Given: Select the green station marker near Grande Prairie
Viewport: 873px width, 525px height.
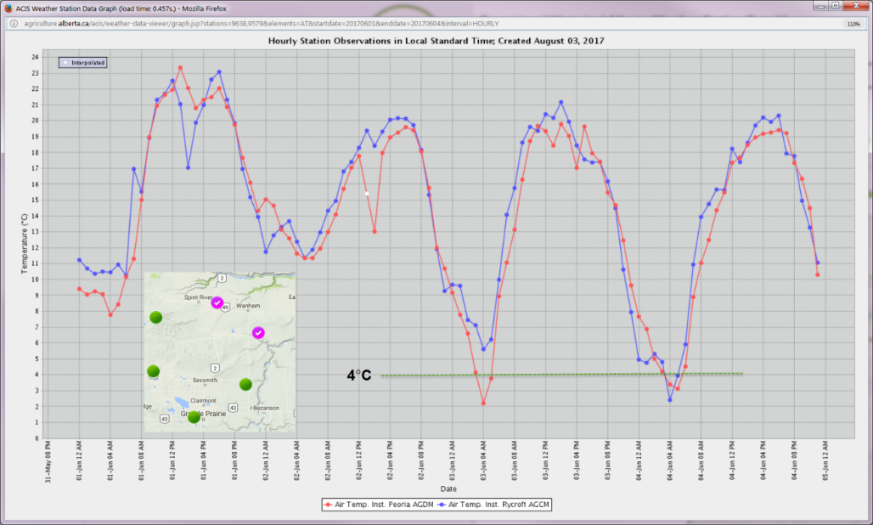Looking at the screenshot, I should pyautogui.click(x=194, y=416).
